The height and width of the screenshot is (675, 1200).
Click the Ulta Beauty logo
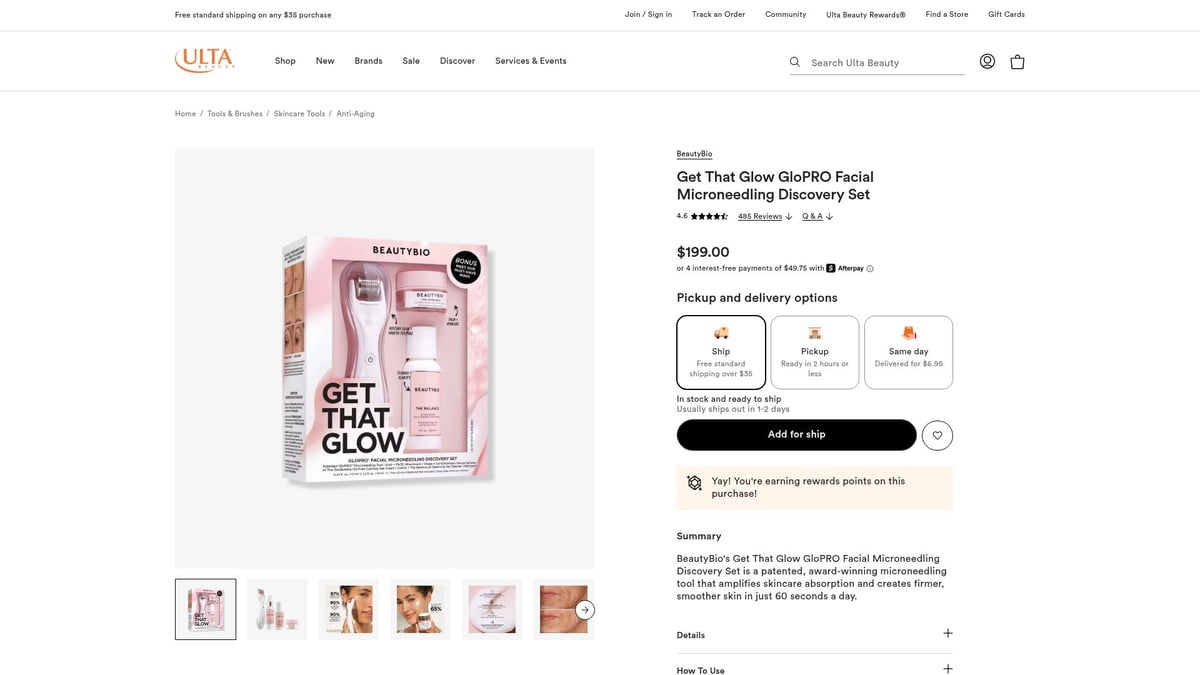click(205, 60)
